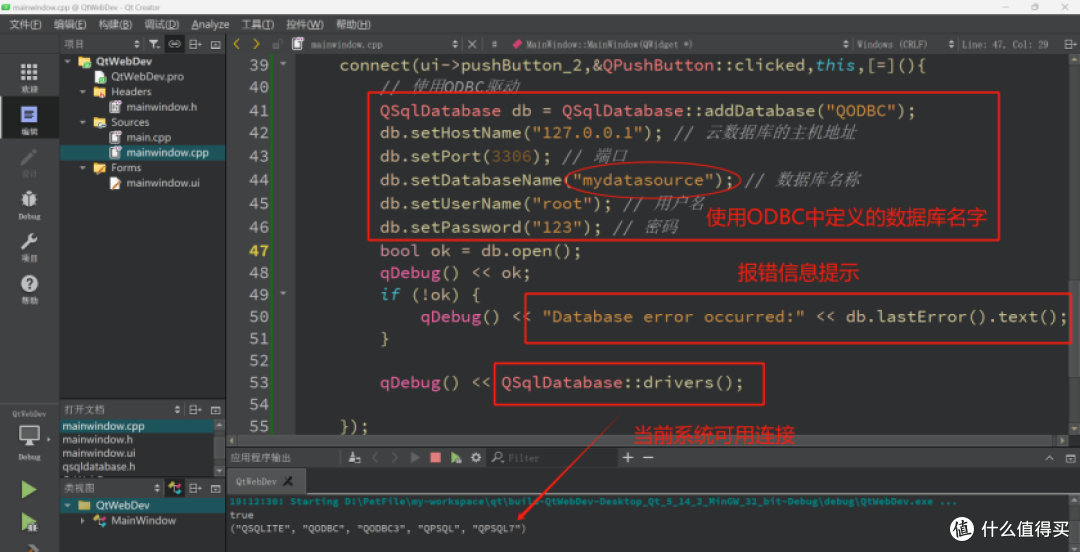The width and height of the screenshot is (1080, 552).
Task: Clear the application output with broom icon
Action: point(355,458)
